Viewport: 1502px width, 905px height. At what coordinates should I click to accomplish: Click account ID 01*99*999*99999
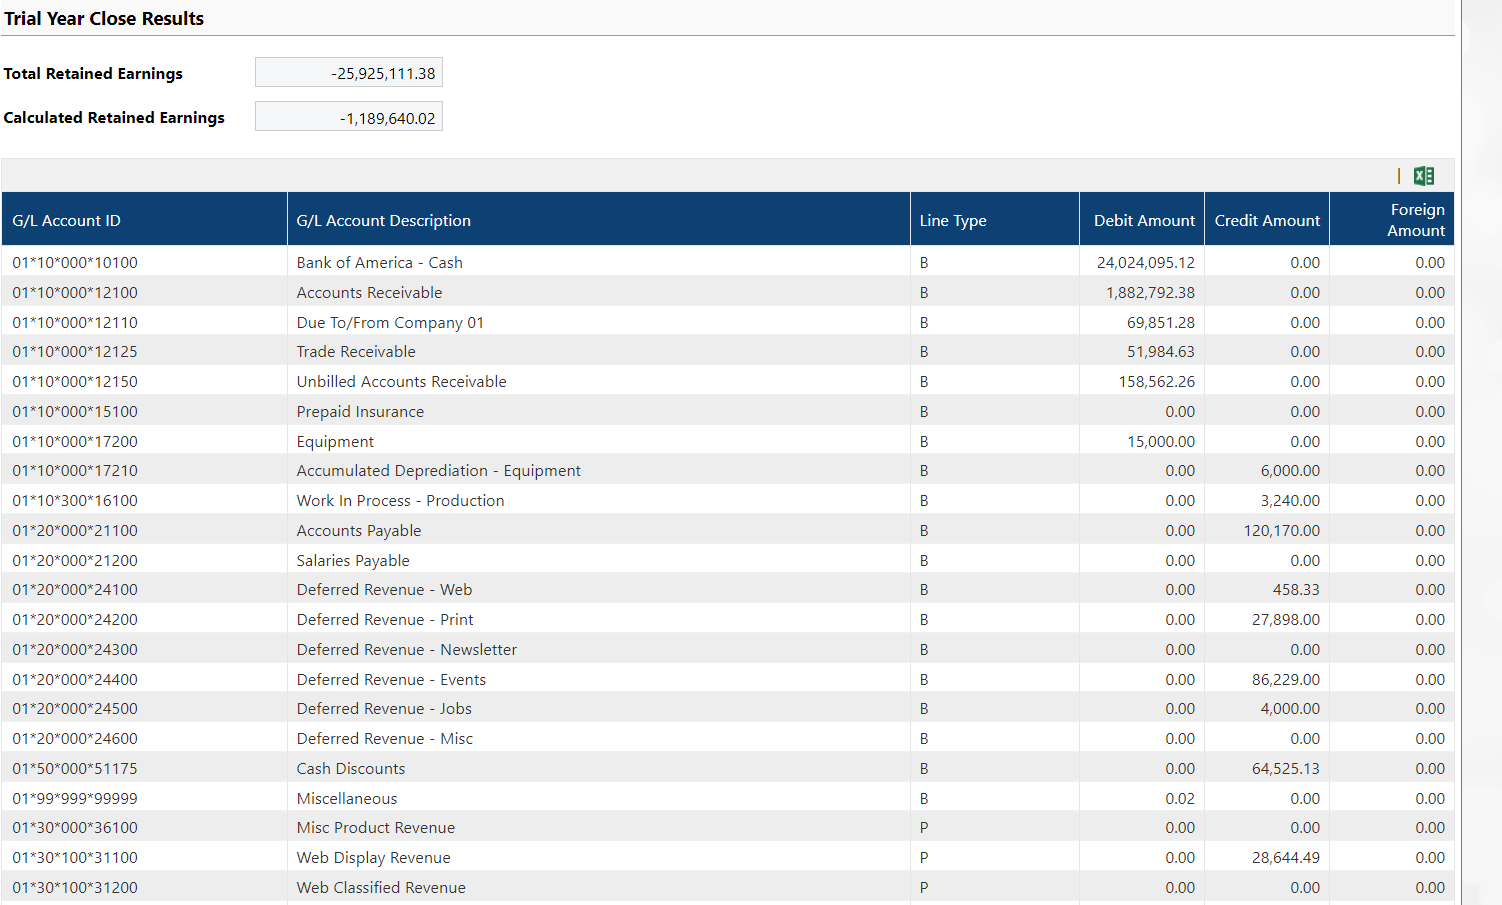(75, 798)
